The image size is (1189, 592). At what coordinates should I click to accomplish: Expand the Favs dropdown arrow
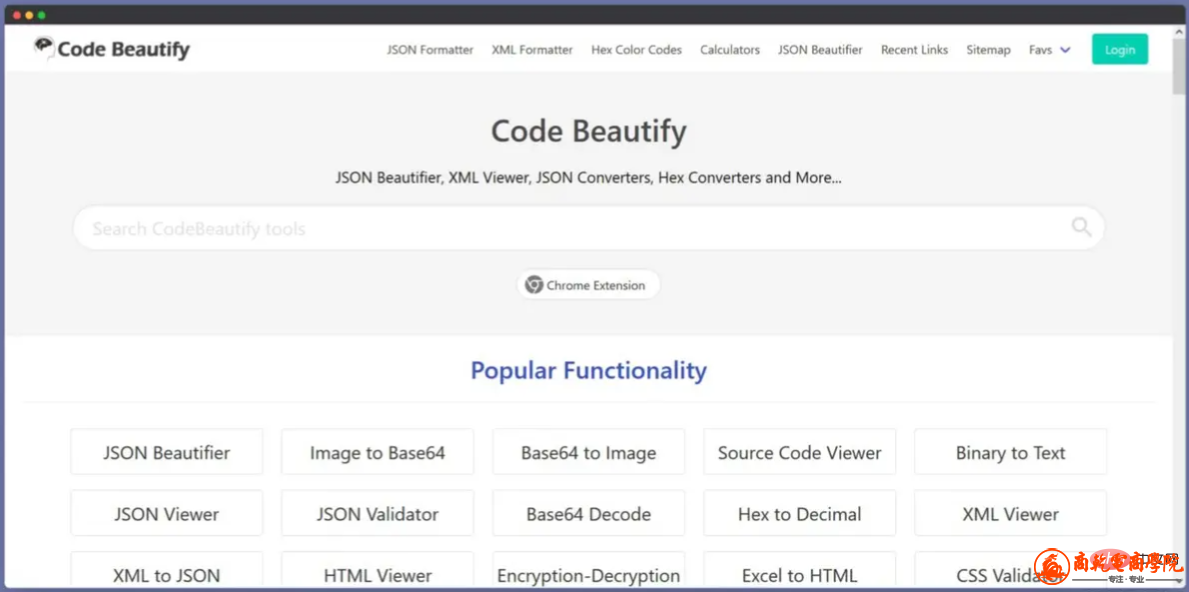pyautogui.click(x=1065, y=50)
